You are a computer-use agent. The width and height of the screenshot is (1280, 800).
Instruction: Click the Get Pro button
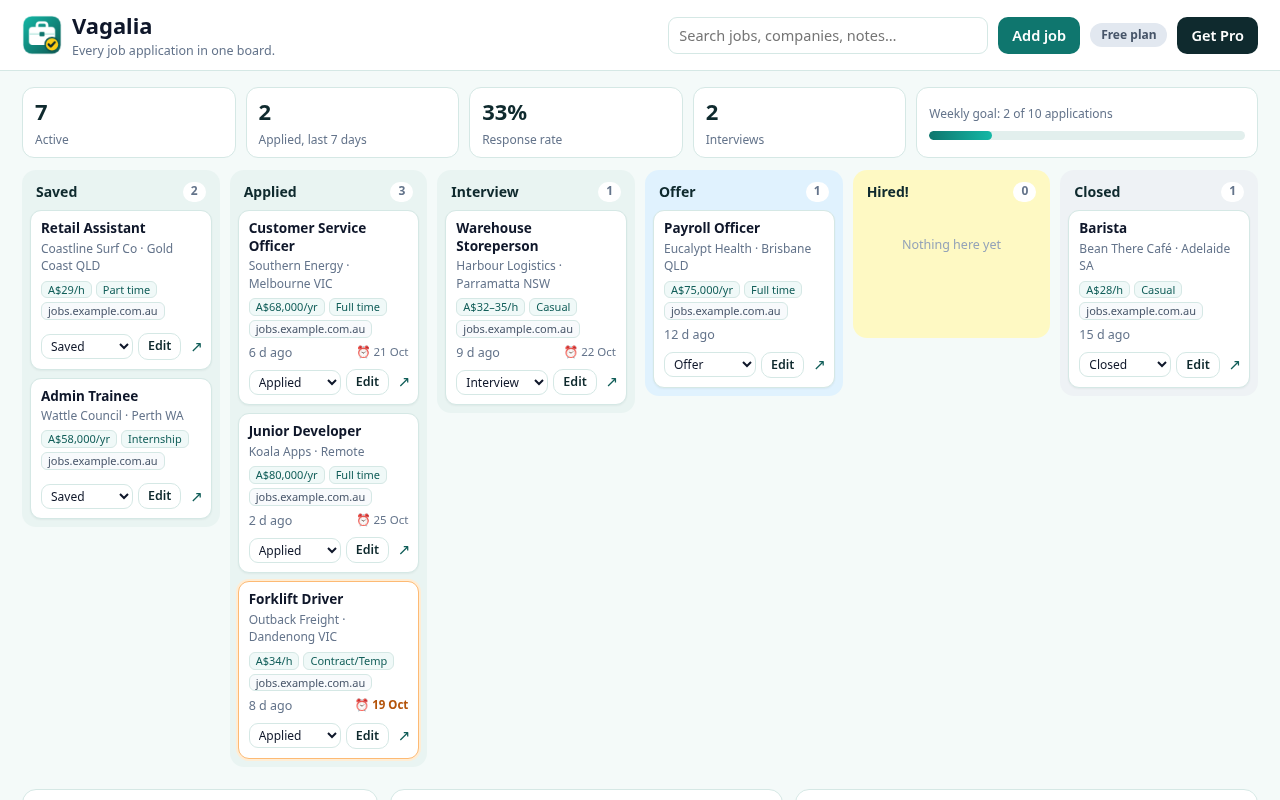(x=1217, y=35)
